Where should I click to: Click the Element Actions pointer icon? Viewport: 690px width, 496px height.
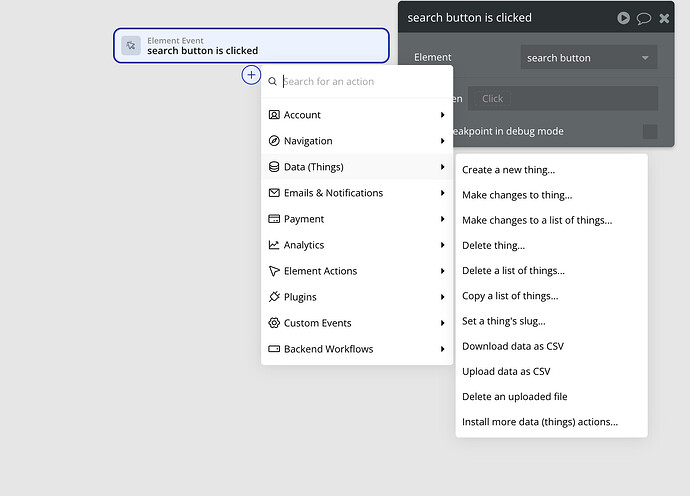tap(274, 271)
